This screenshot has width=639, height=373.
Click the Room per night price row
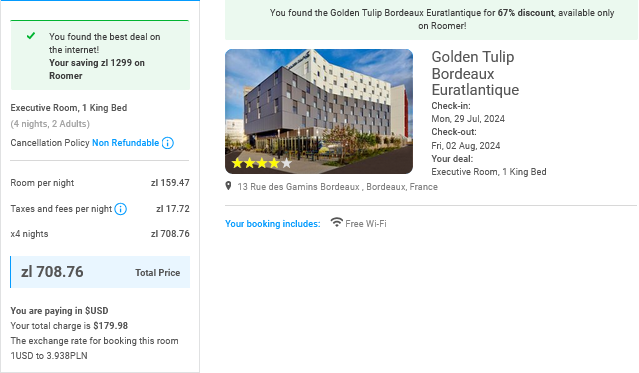100,183
